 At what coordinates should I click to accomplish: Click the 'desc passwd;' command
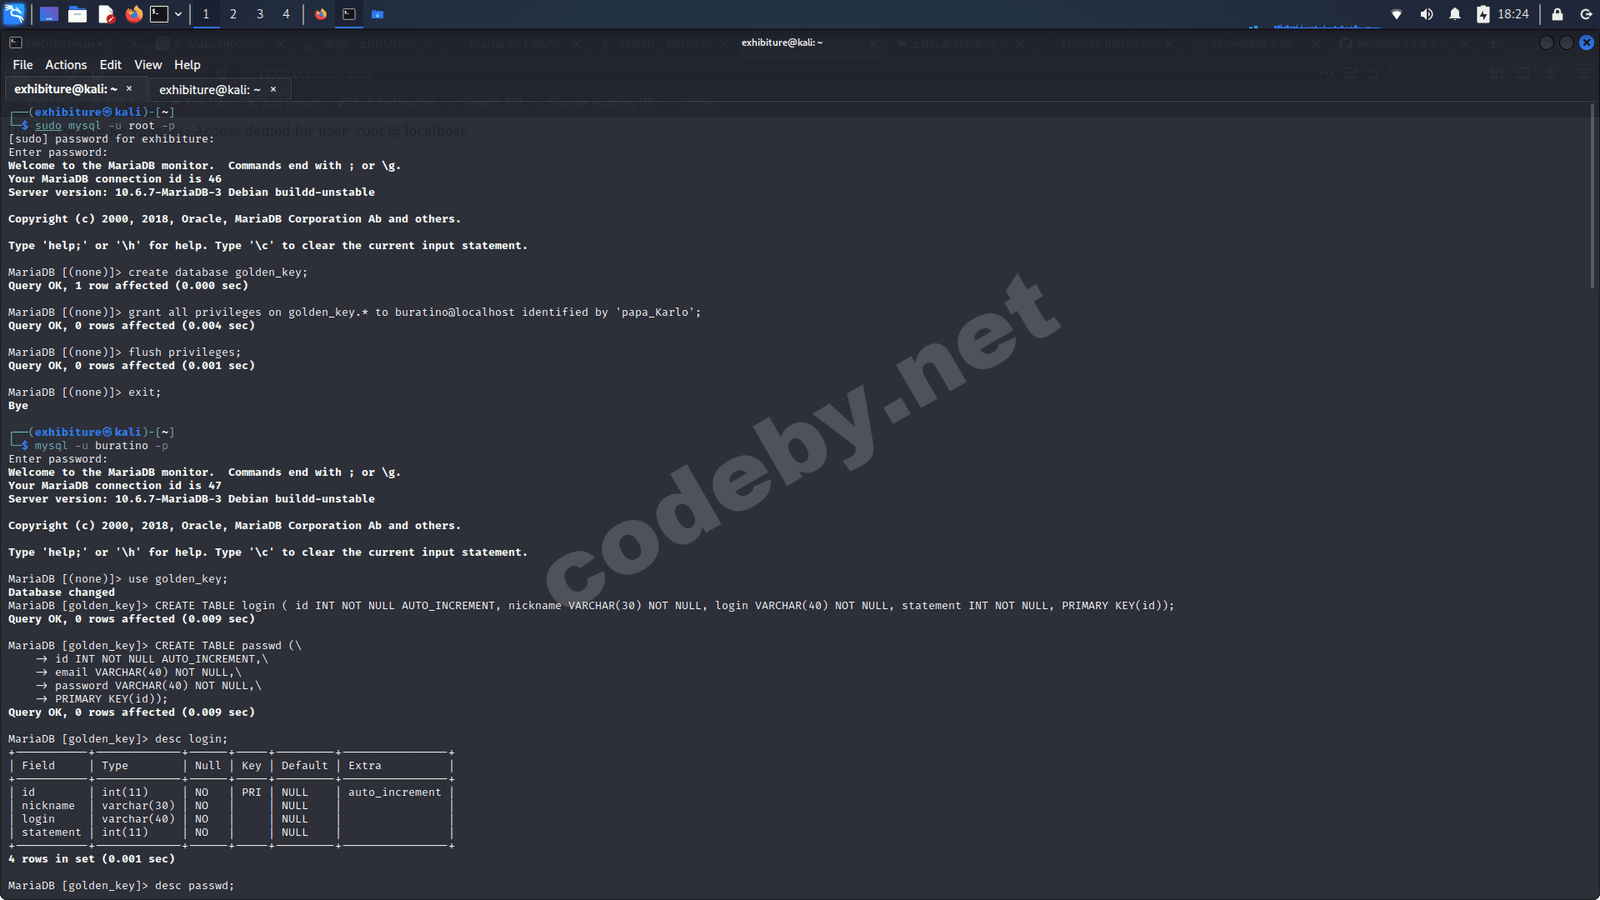point(195,886)
